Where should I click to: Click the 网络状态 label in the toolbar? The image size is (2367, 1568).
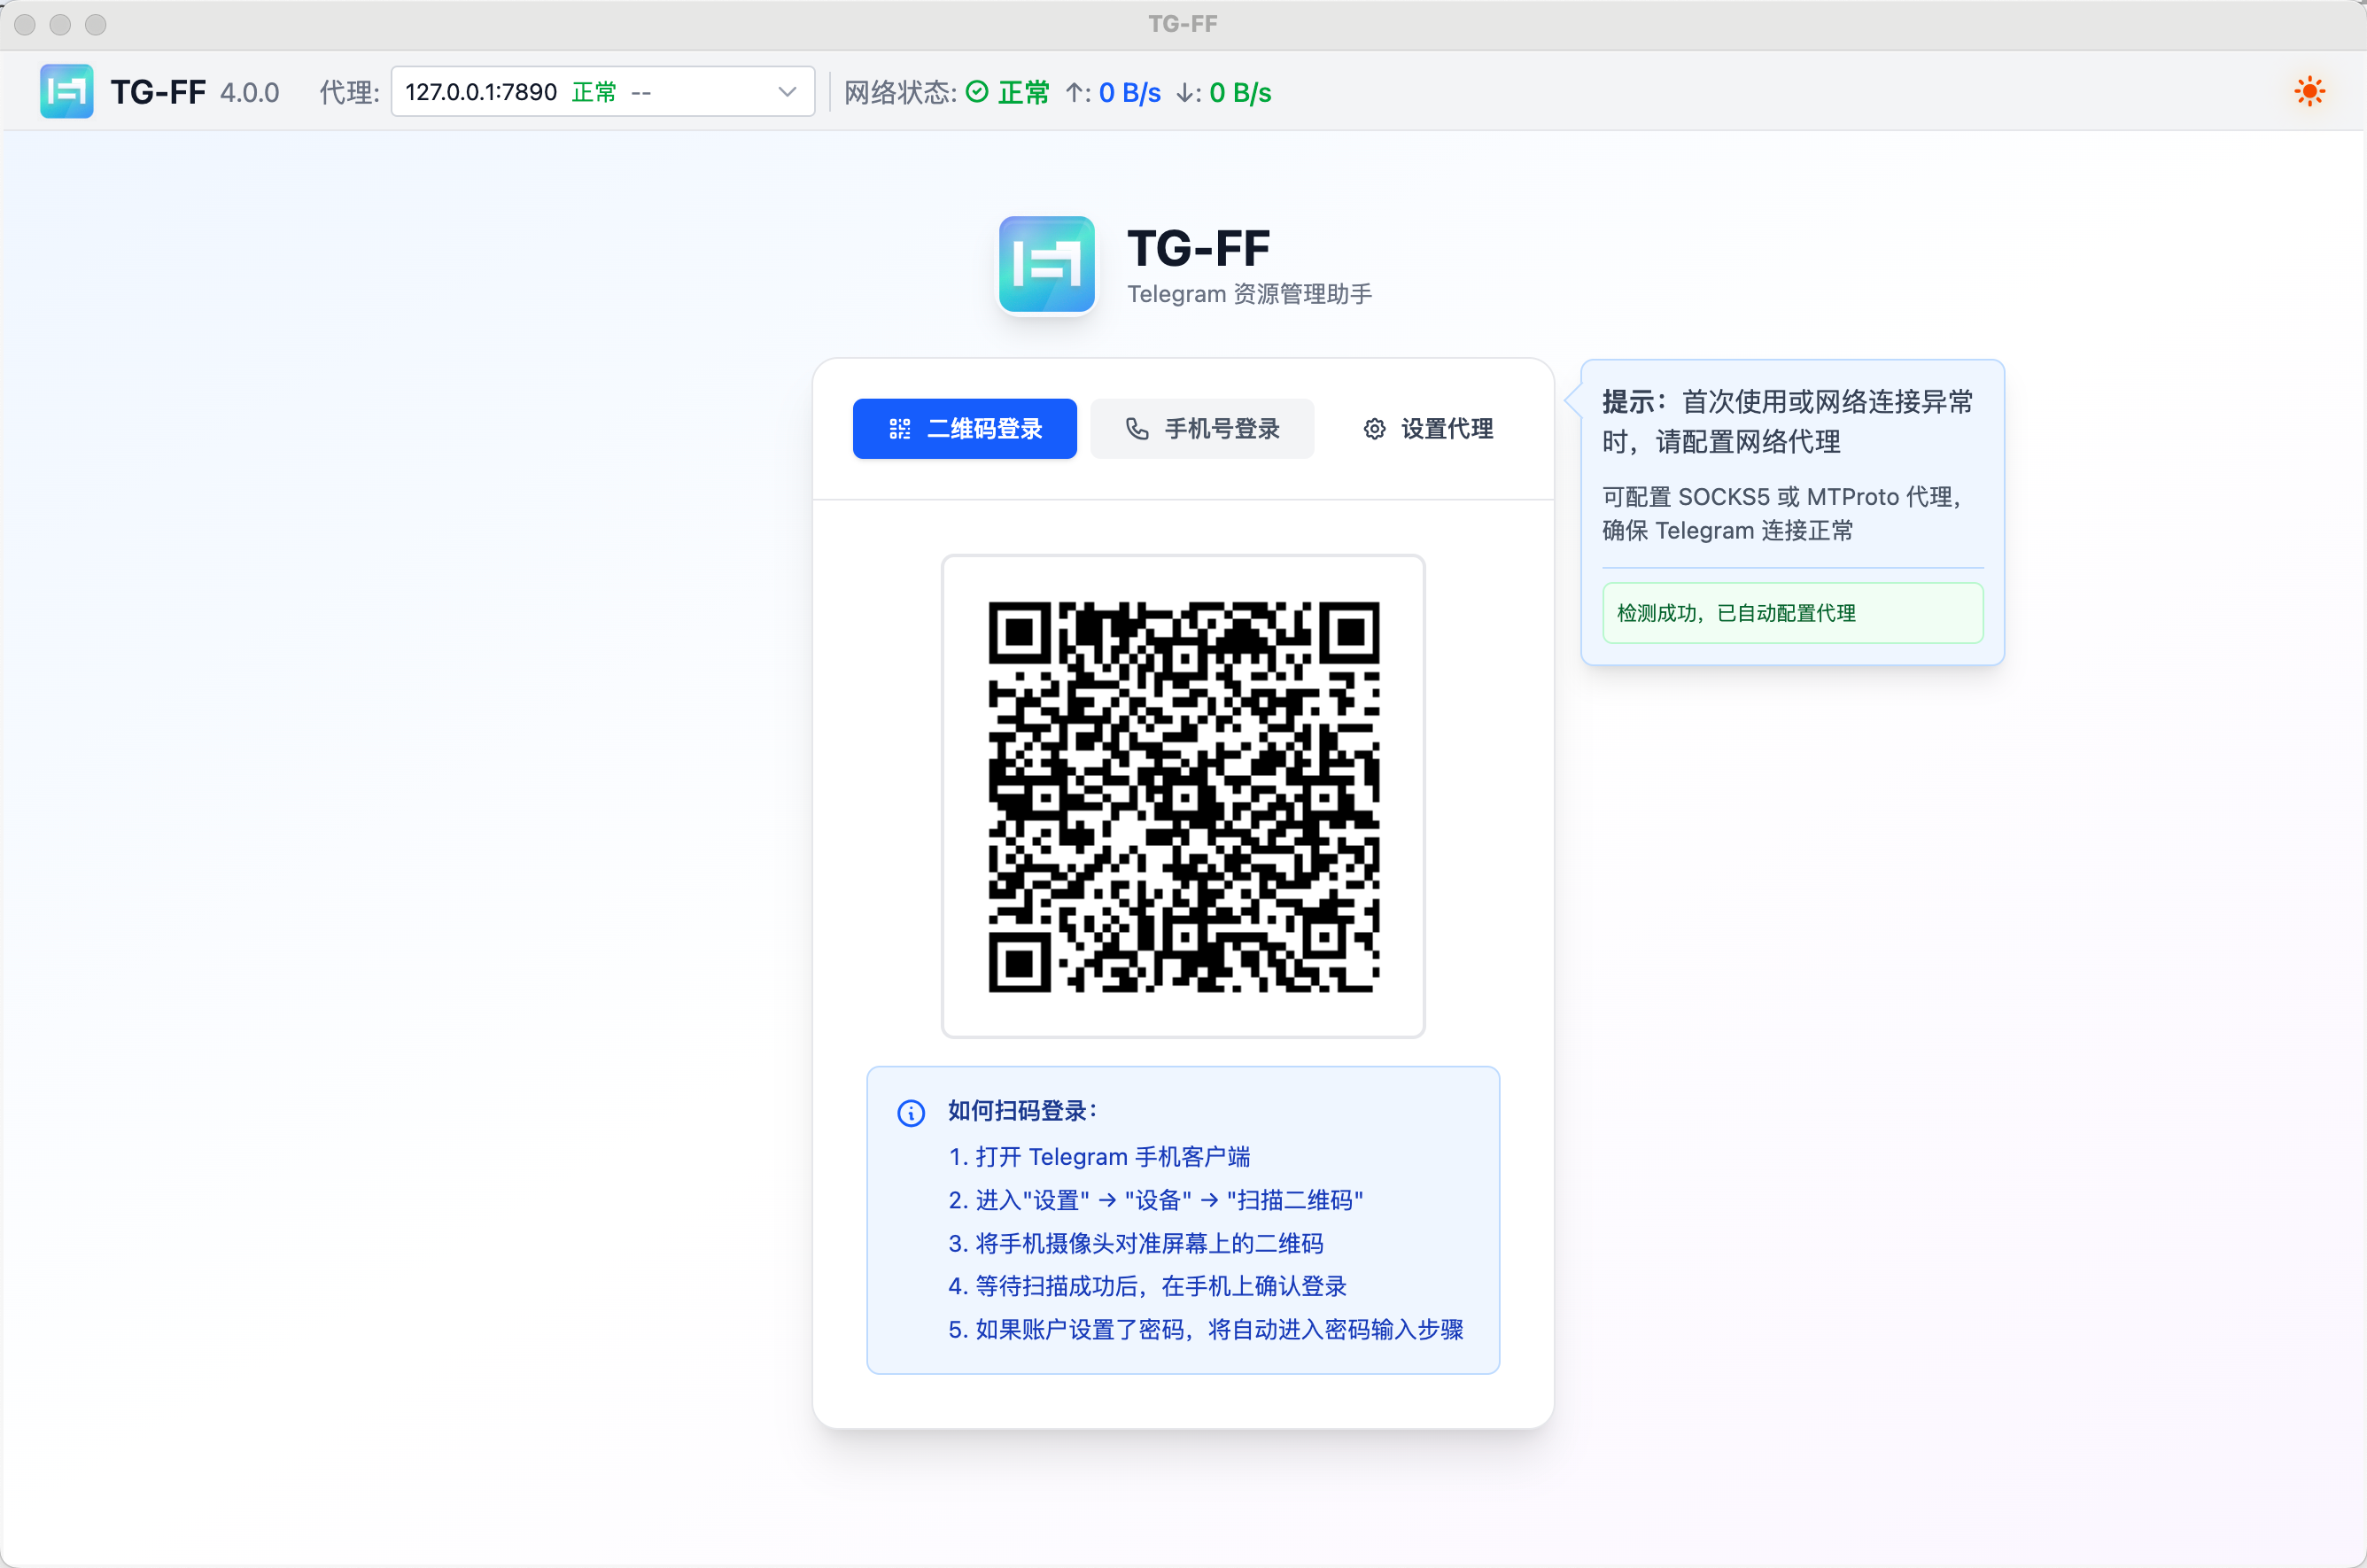pos(897,91)
